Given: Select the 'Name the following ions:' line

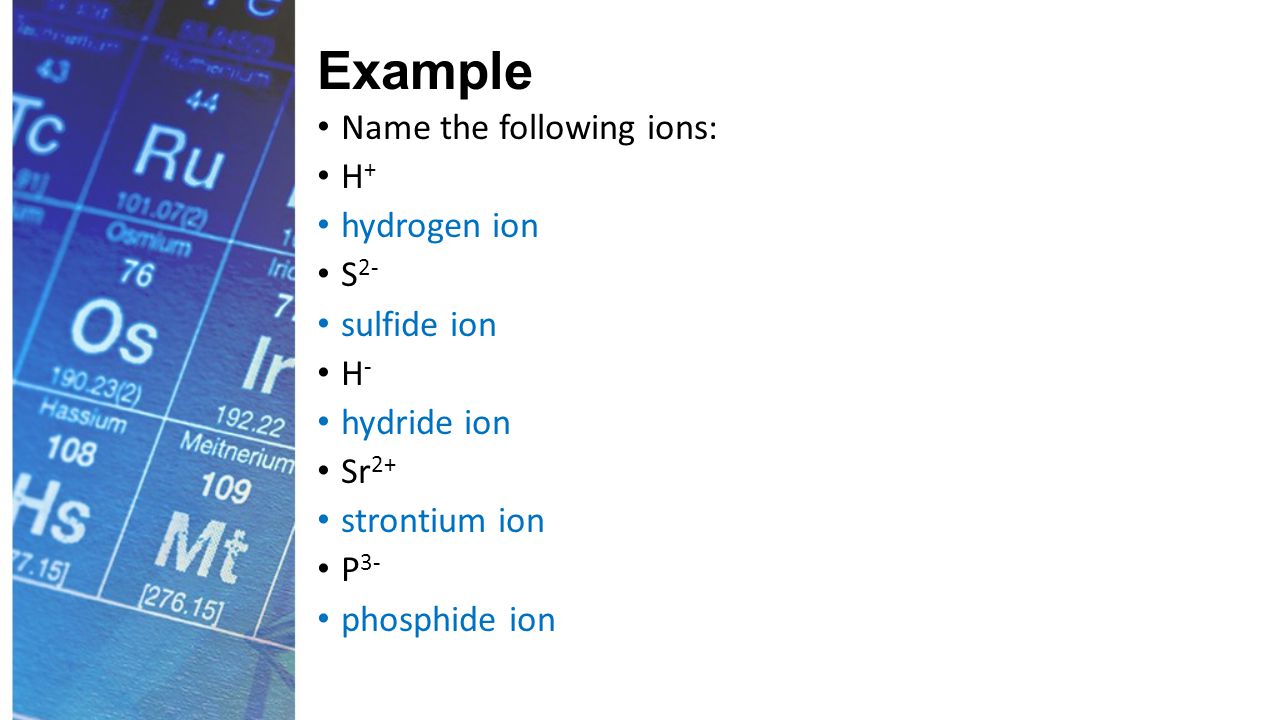Looking at the screenshot, I should coord(529,128).
